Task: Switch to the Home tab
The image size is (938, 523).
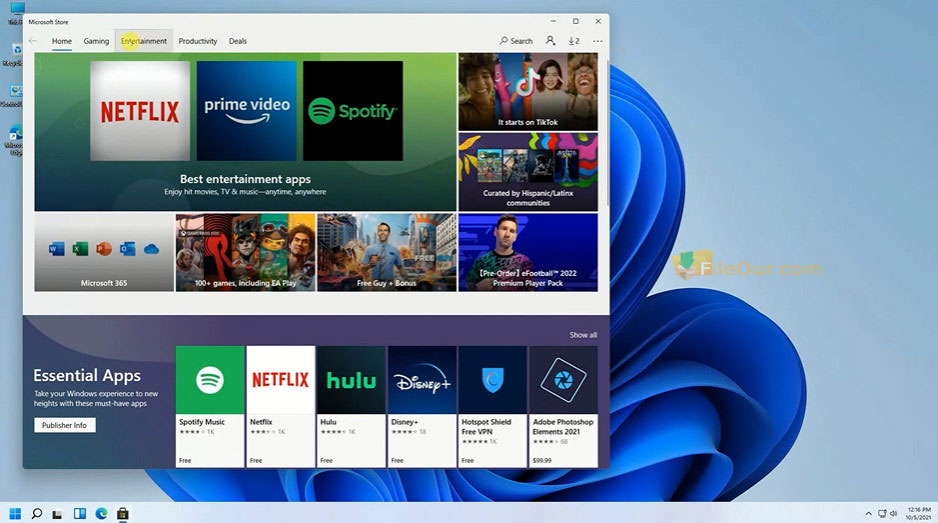Action: [x=62, y=41]
